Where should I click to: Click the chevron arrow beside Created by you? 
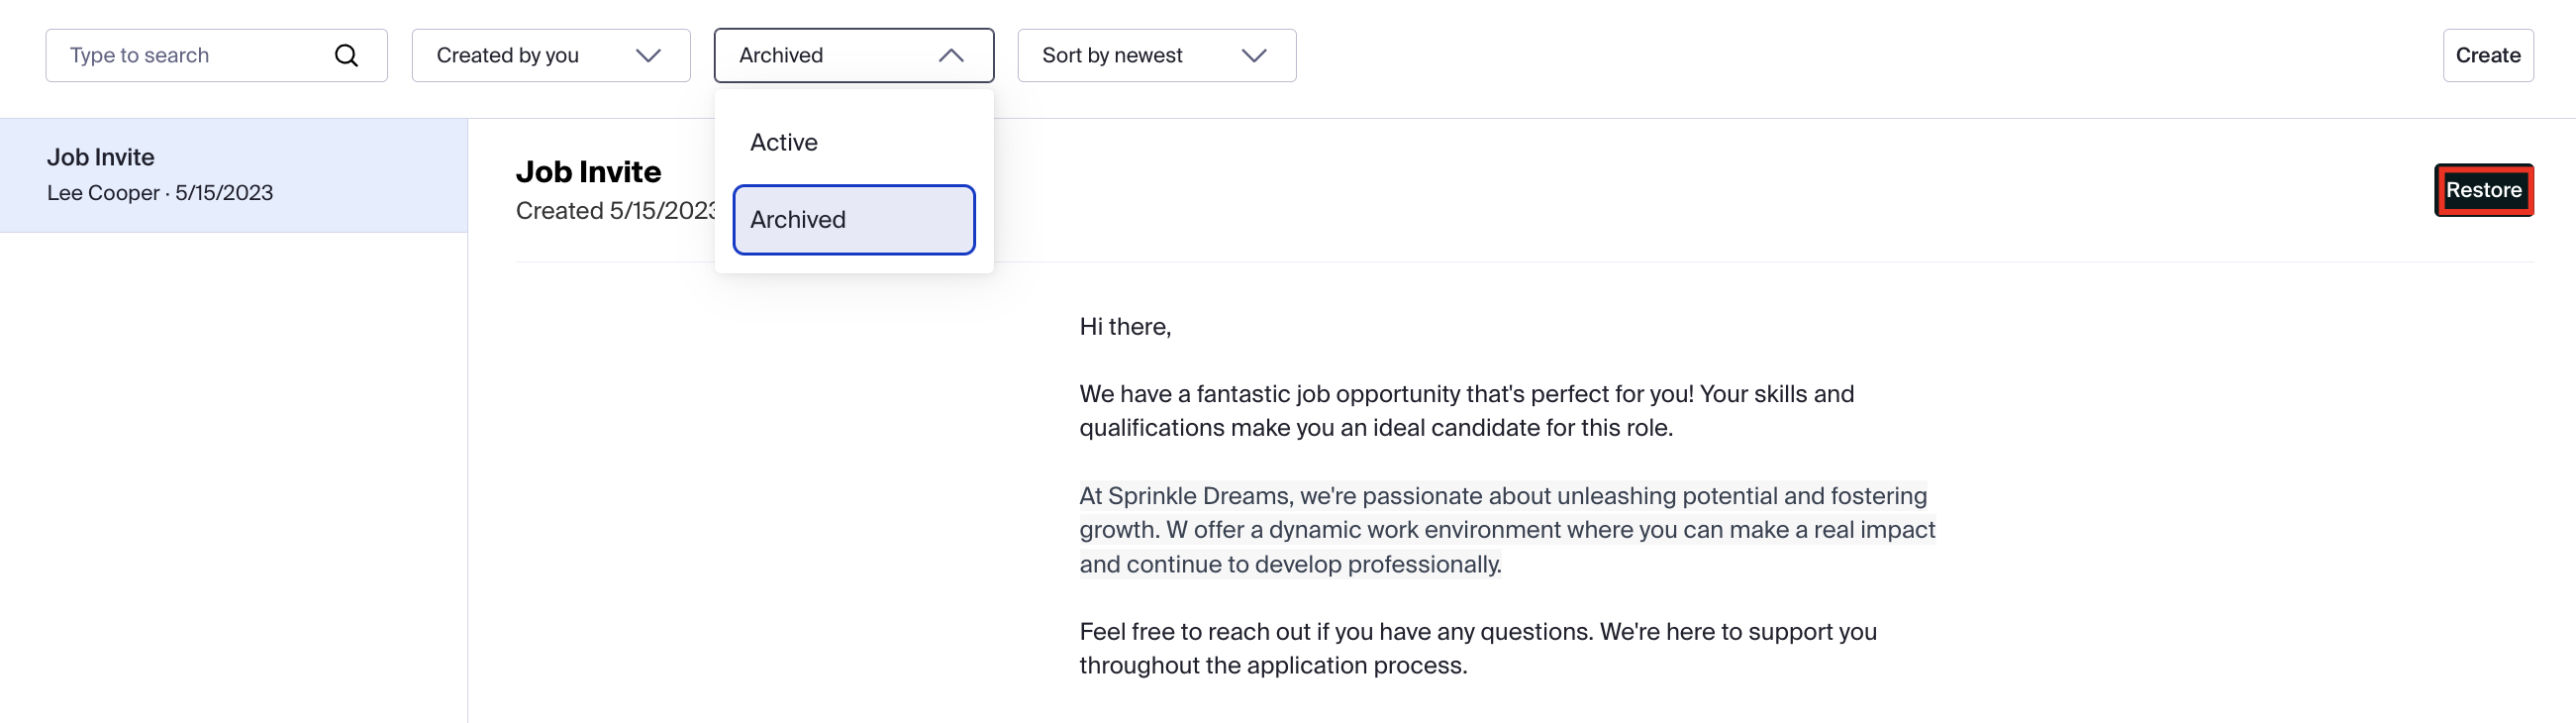[648, 55]
